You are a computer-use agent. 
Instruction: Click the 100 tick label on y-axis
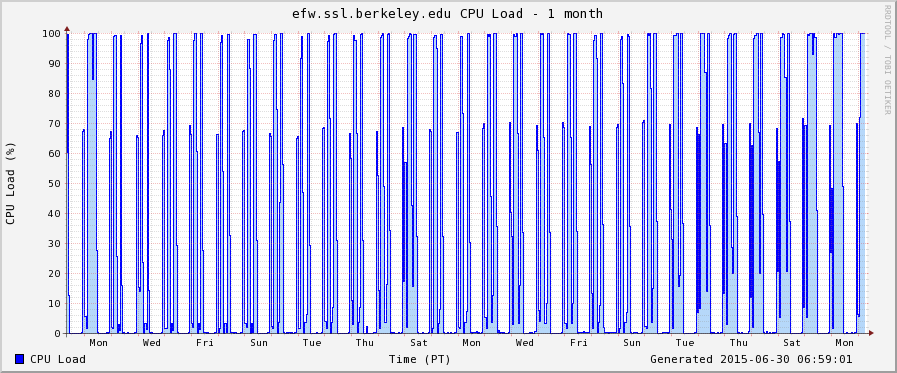tap(50, 33)
